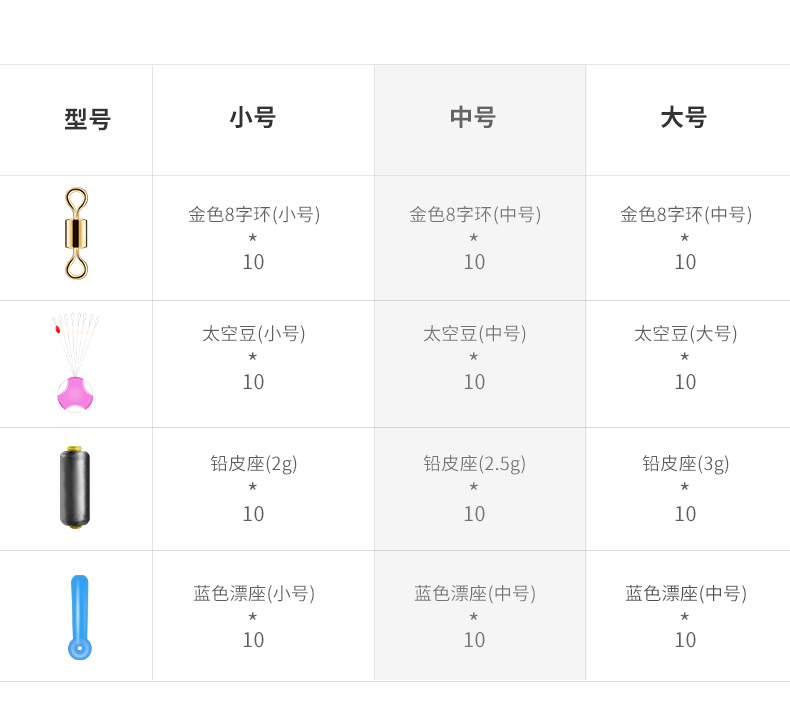Viewport: 790px width, 703px height.
Task: Click the 铅皮座(2g) label
Action: (254, 463)
